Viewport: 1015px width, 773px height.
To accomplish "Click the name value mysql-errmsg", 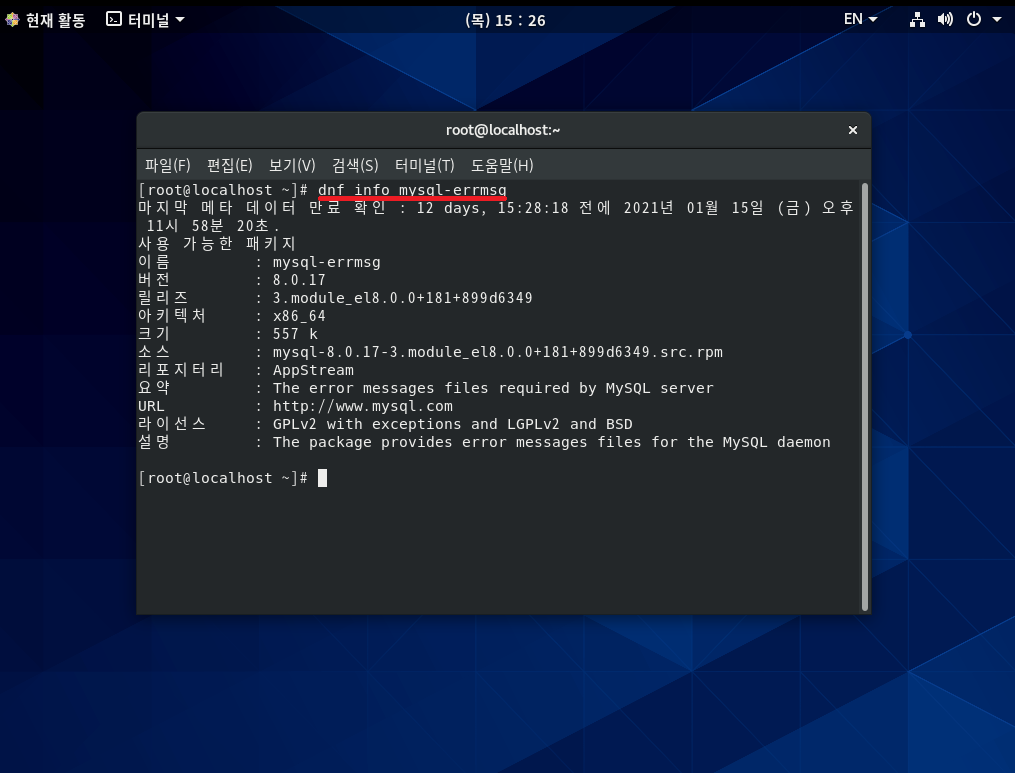I will pos(326,262).
